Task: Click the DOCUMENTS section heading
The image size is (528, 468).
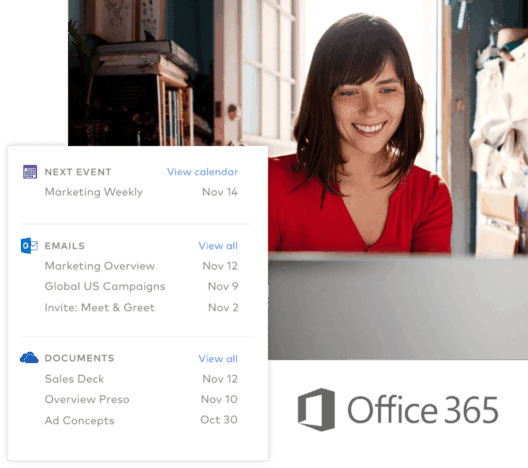Action: click(x=79, y=358)
